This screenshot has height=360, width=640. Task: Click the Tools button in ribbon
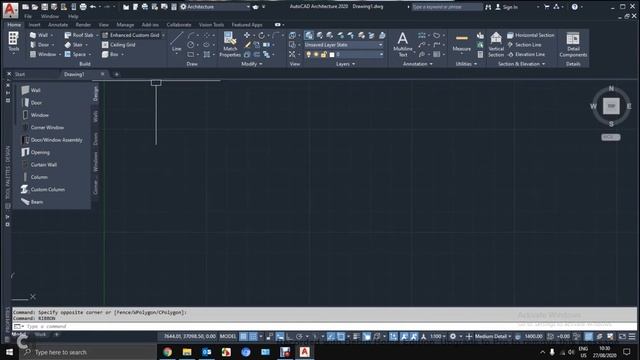pyautogui.click(x=13, y=42)
